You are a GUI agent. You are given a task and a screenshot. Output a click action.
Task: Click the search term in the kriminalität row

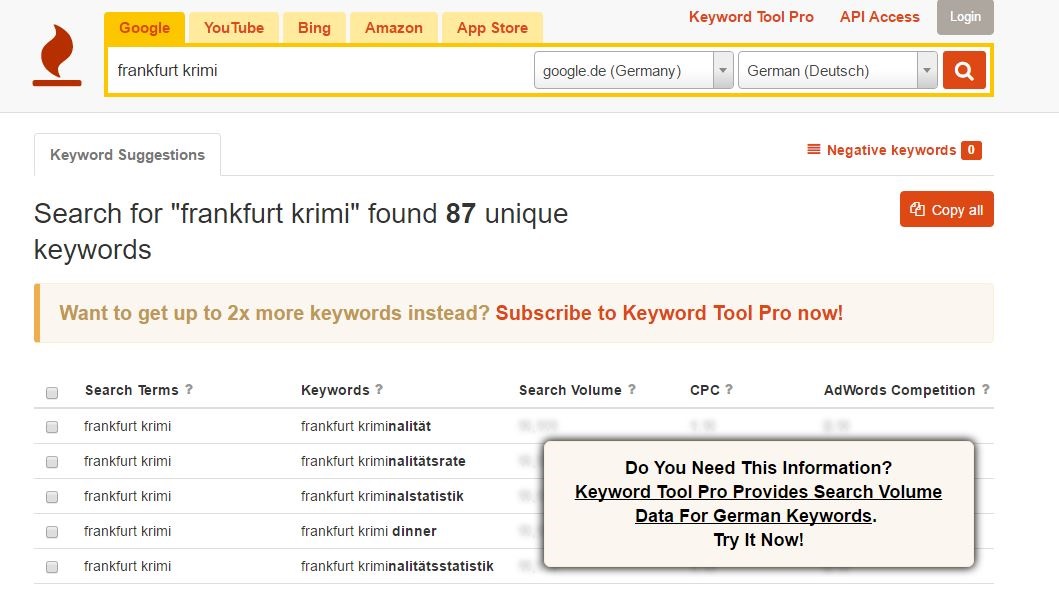pyautogui.click(x=128, y=426)
